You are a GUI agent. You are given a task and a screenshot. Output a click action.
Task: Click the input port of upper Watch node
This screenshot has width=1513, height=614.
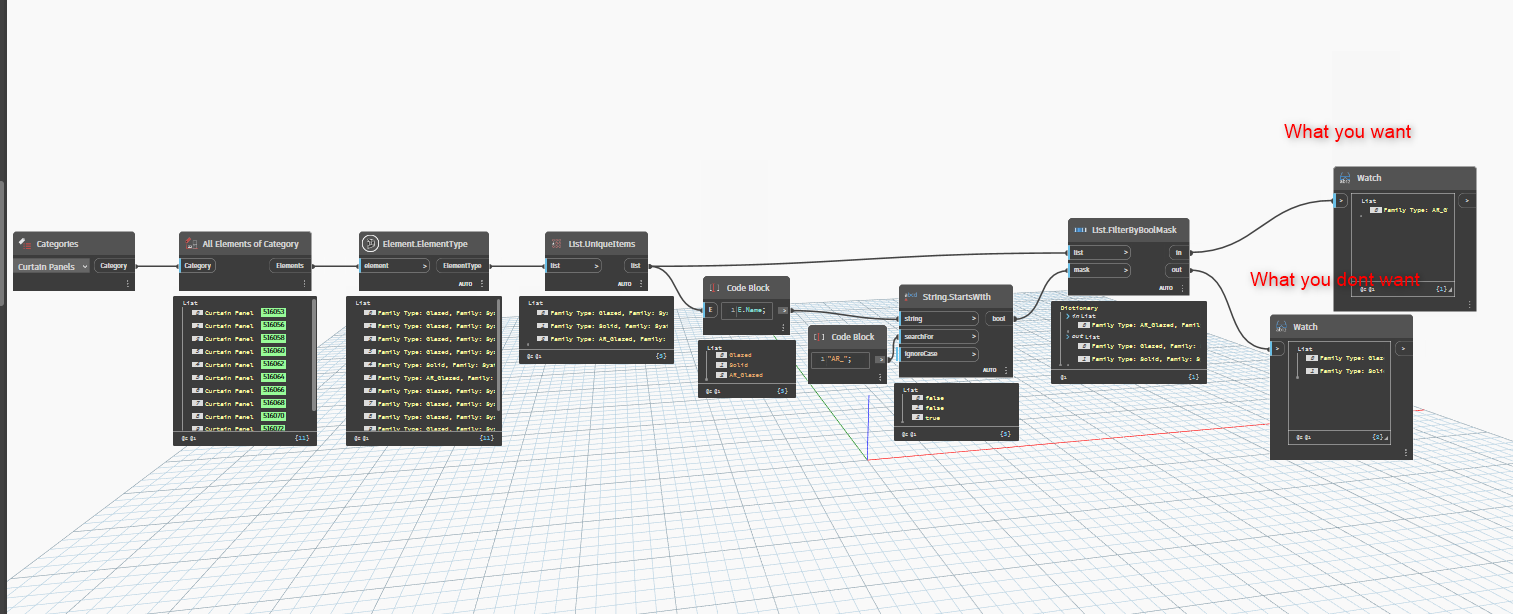[1340, 201]
